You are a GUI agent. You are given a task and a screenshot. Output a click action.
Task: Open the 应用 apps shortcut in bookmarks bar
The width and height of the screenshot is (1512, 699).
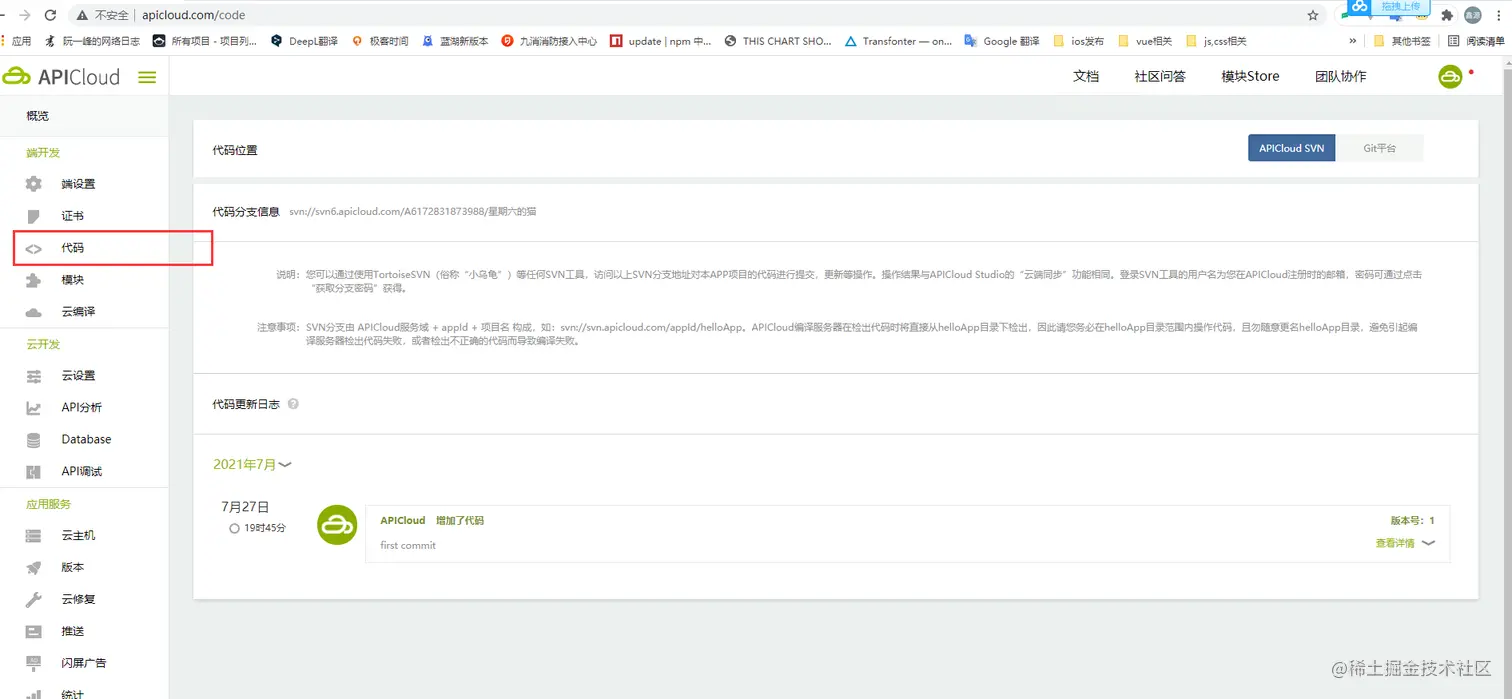(16, 41)
